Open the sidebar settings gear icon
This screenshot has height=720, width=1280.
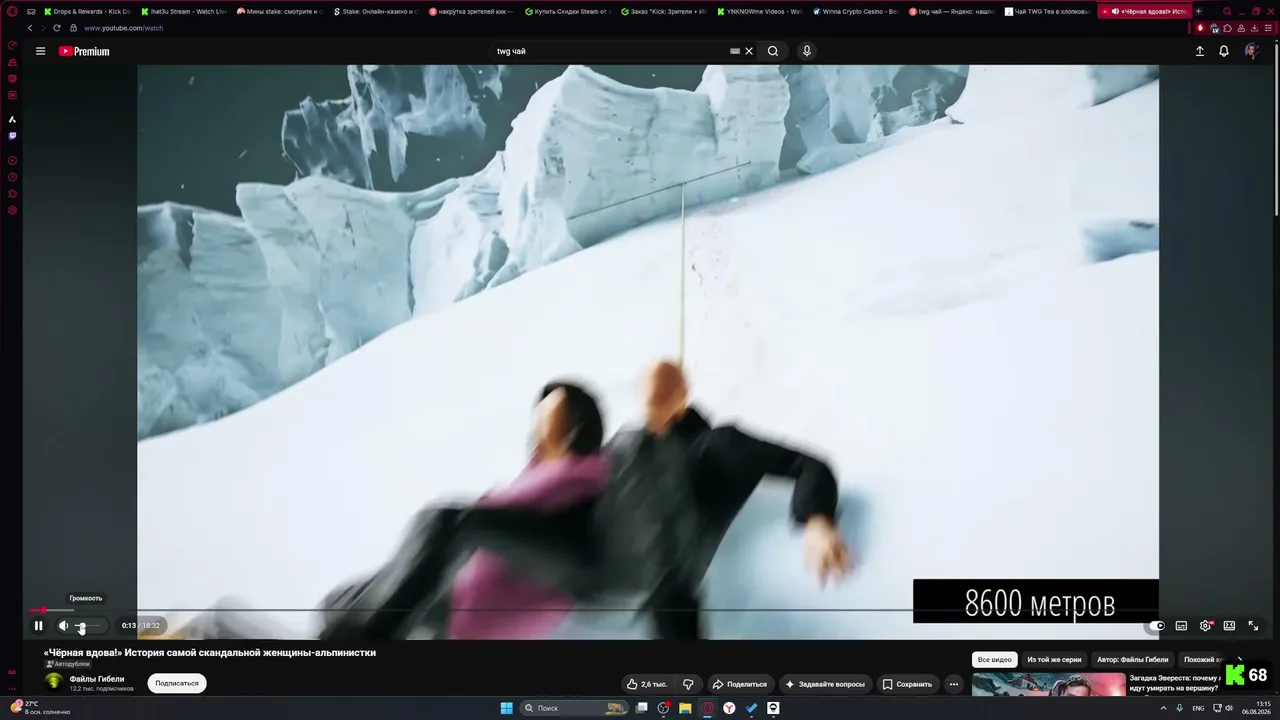(12, 210)
